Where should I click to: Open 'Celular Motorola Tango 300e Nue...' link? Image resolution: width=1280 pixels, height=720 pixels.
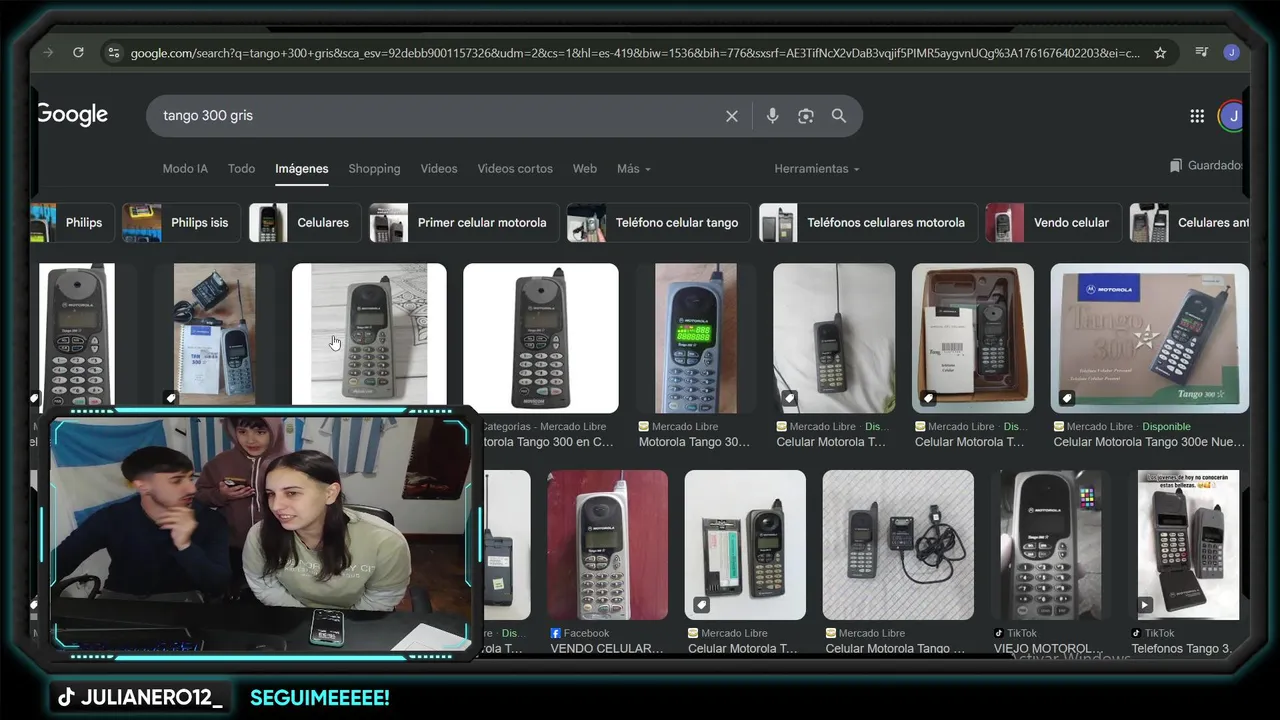point(1149,442)
